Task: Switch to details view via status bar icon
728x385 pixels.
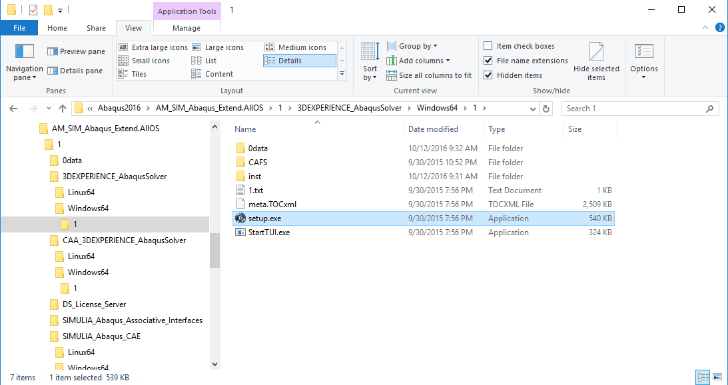Action: click(x=703, y=377)
